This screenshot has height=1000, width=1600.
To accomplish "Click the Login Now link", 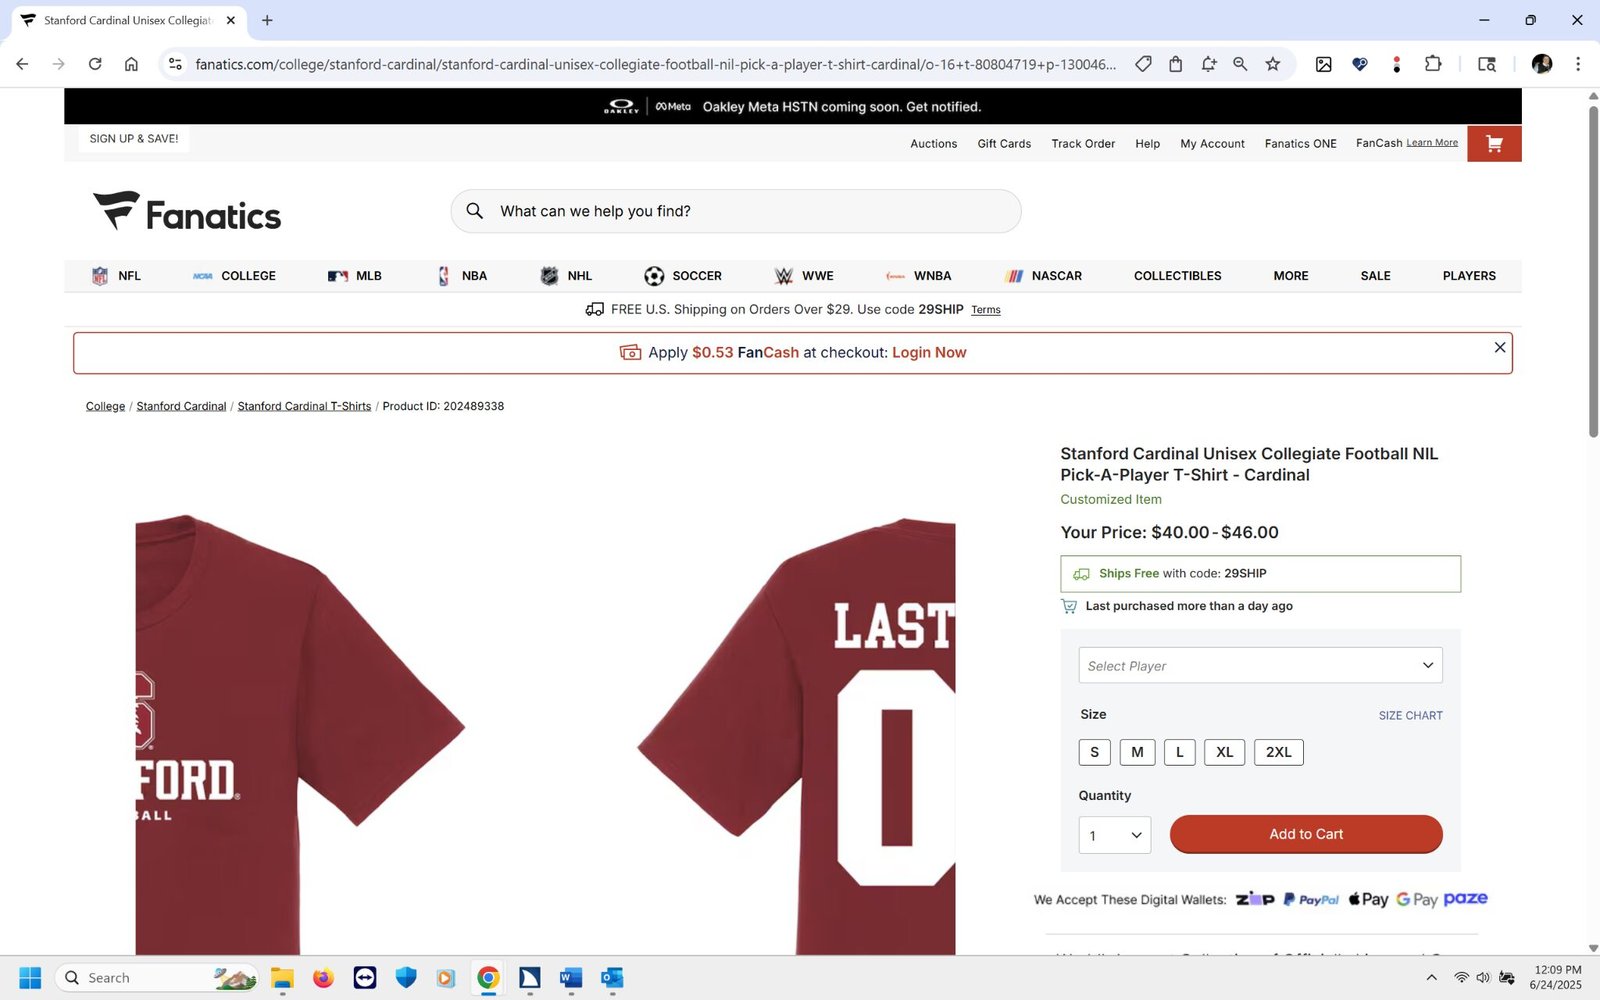I will (x=929, y=353).
